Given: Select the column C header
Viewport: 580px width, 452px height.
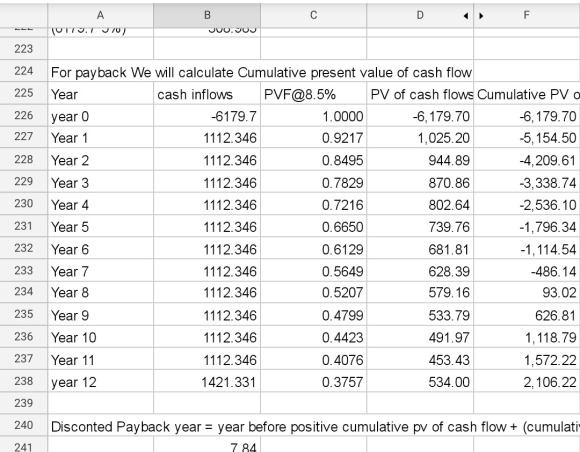Looking at the screenshot, I should point(313,15).
